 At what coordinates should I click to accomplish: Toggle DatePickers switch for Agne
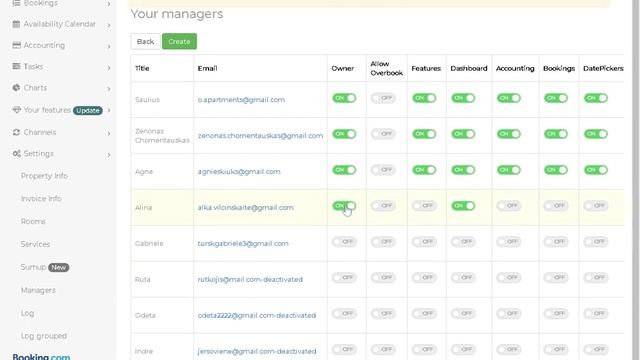pos(596,170)
